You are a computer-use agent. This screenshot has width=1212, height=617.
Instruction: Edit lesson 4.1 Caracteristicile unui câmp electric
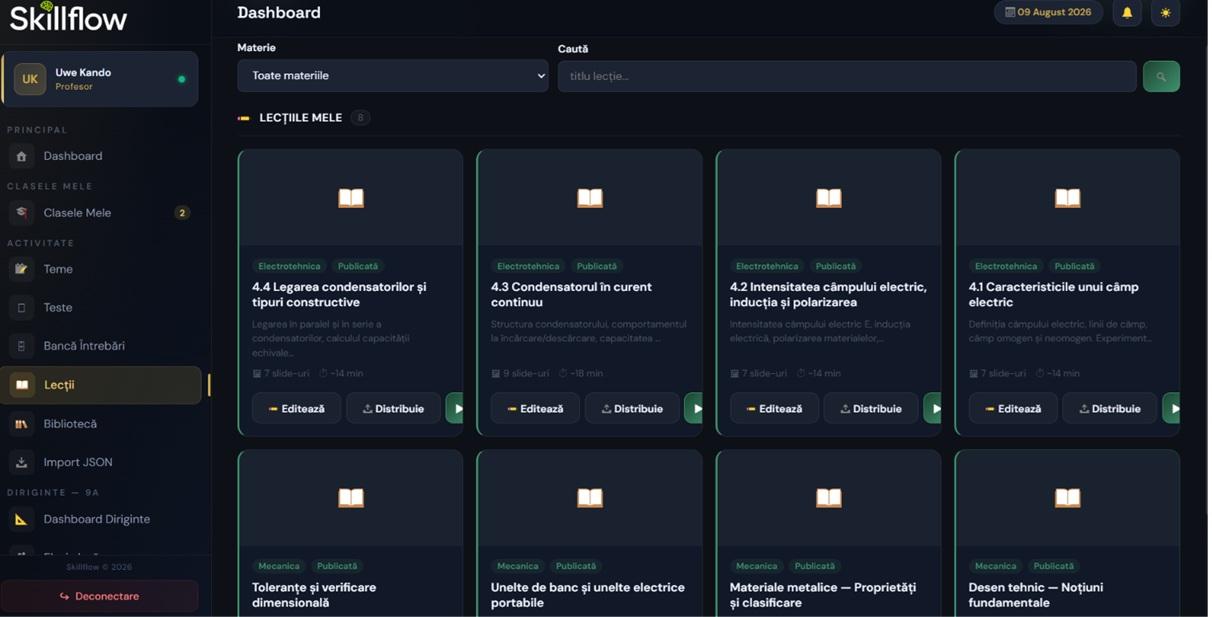click(x=1015, y=410)
